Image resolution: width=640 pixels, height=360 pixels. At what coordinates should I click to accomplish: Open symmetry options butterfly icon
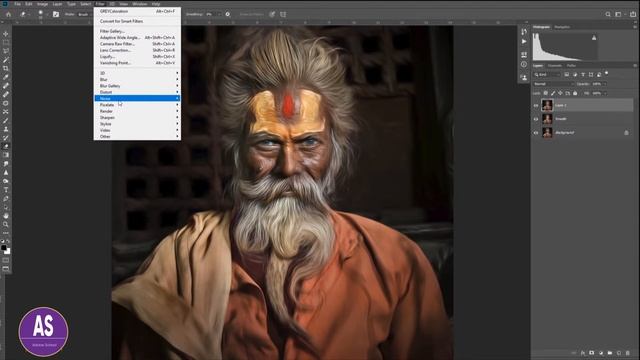(283, 14)
